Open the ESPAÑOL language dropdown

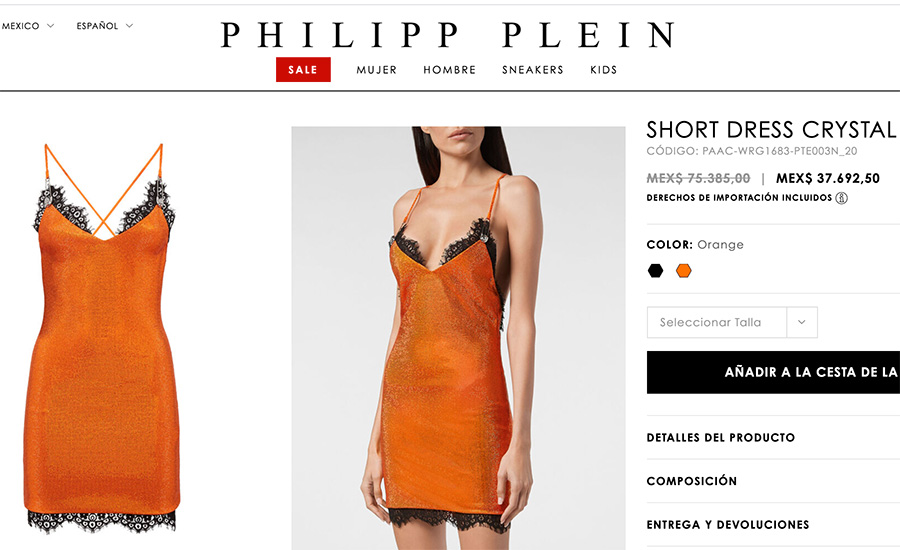pyautogui.click(x=104, y=26)
